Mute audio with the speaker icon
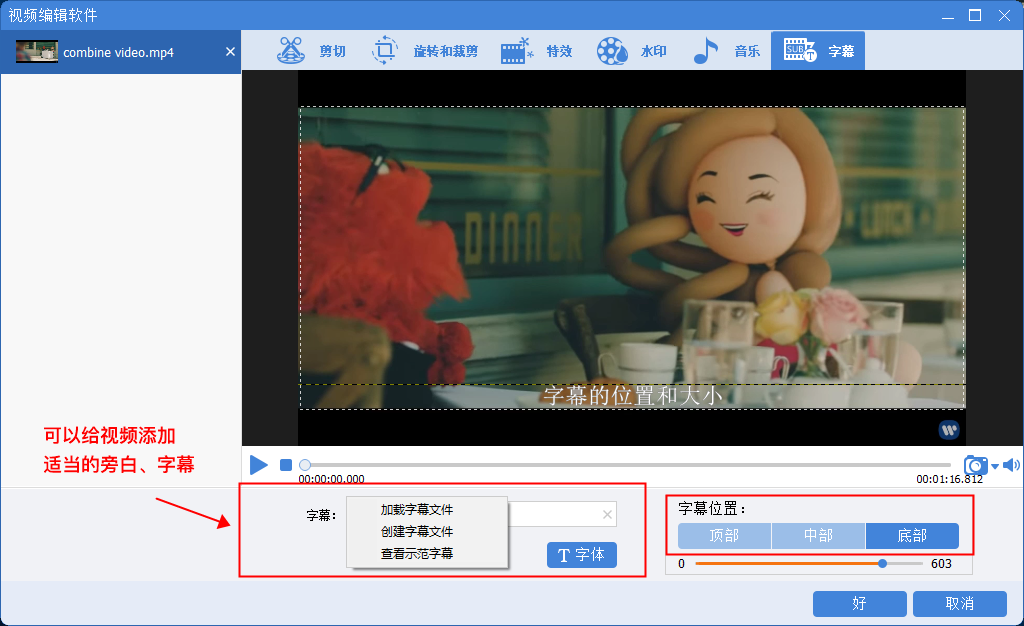 [1011, 465]
